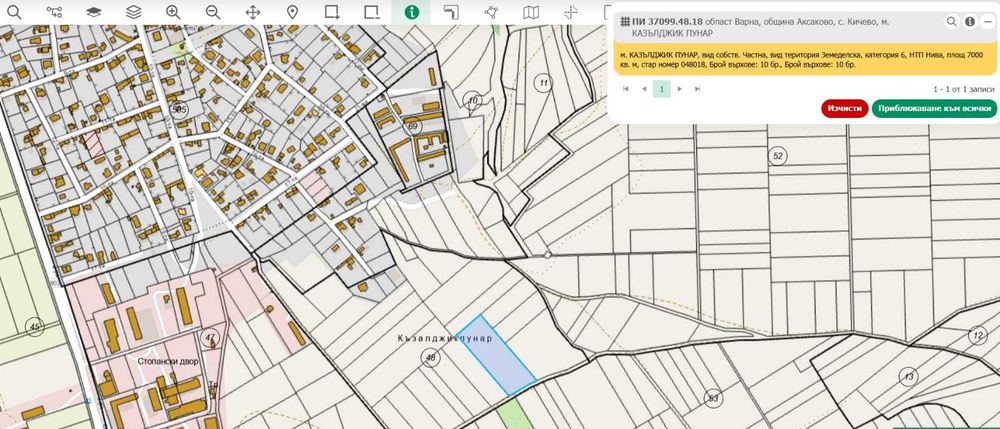Zoom out with the minus magnifier icon
This screenshot has height=429, width=1000.
click(x=213, y=12)
